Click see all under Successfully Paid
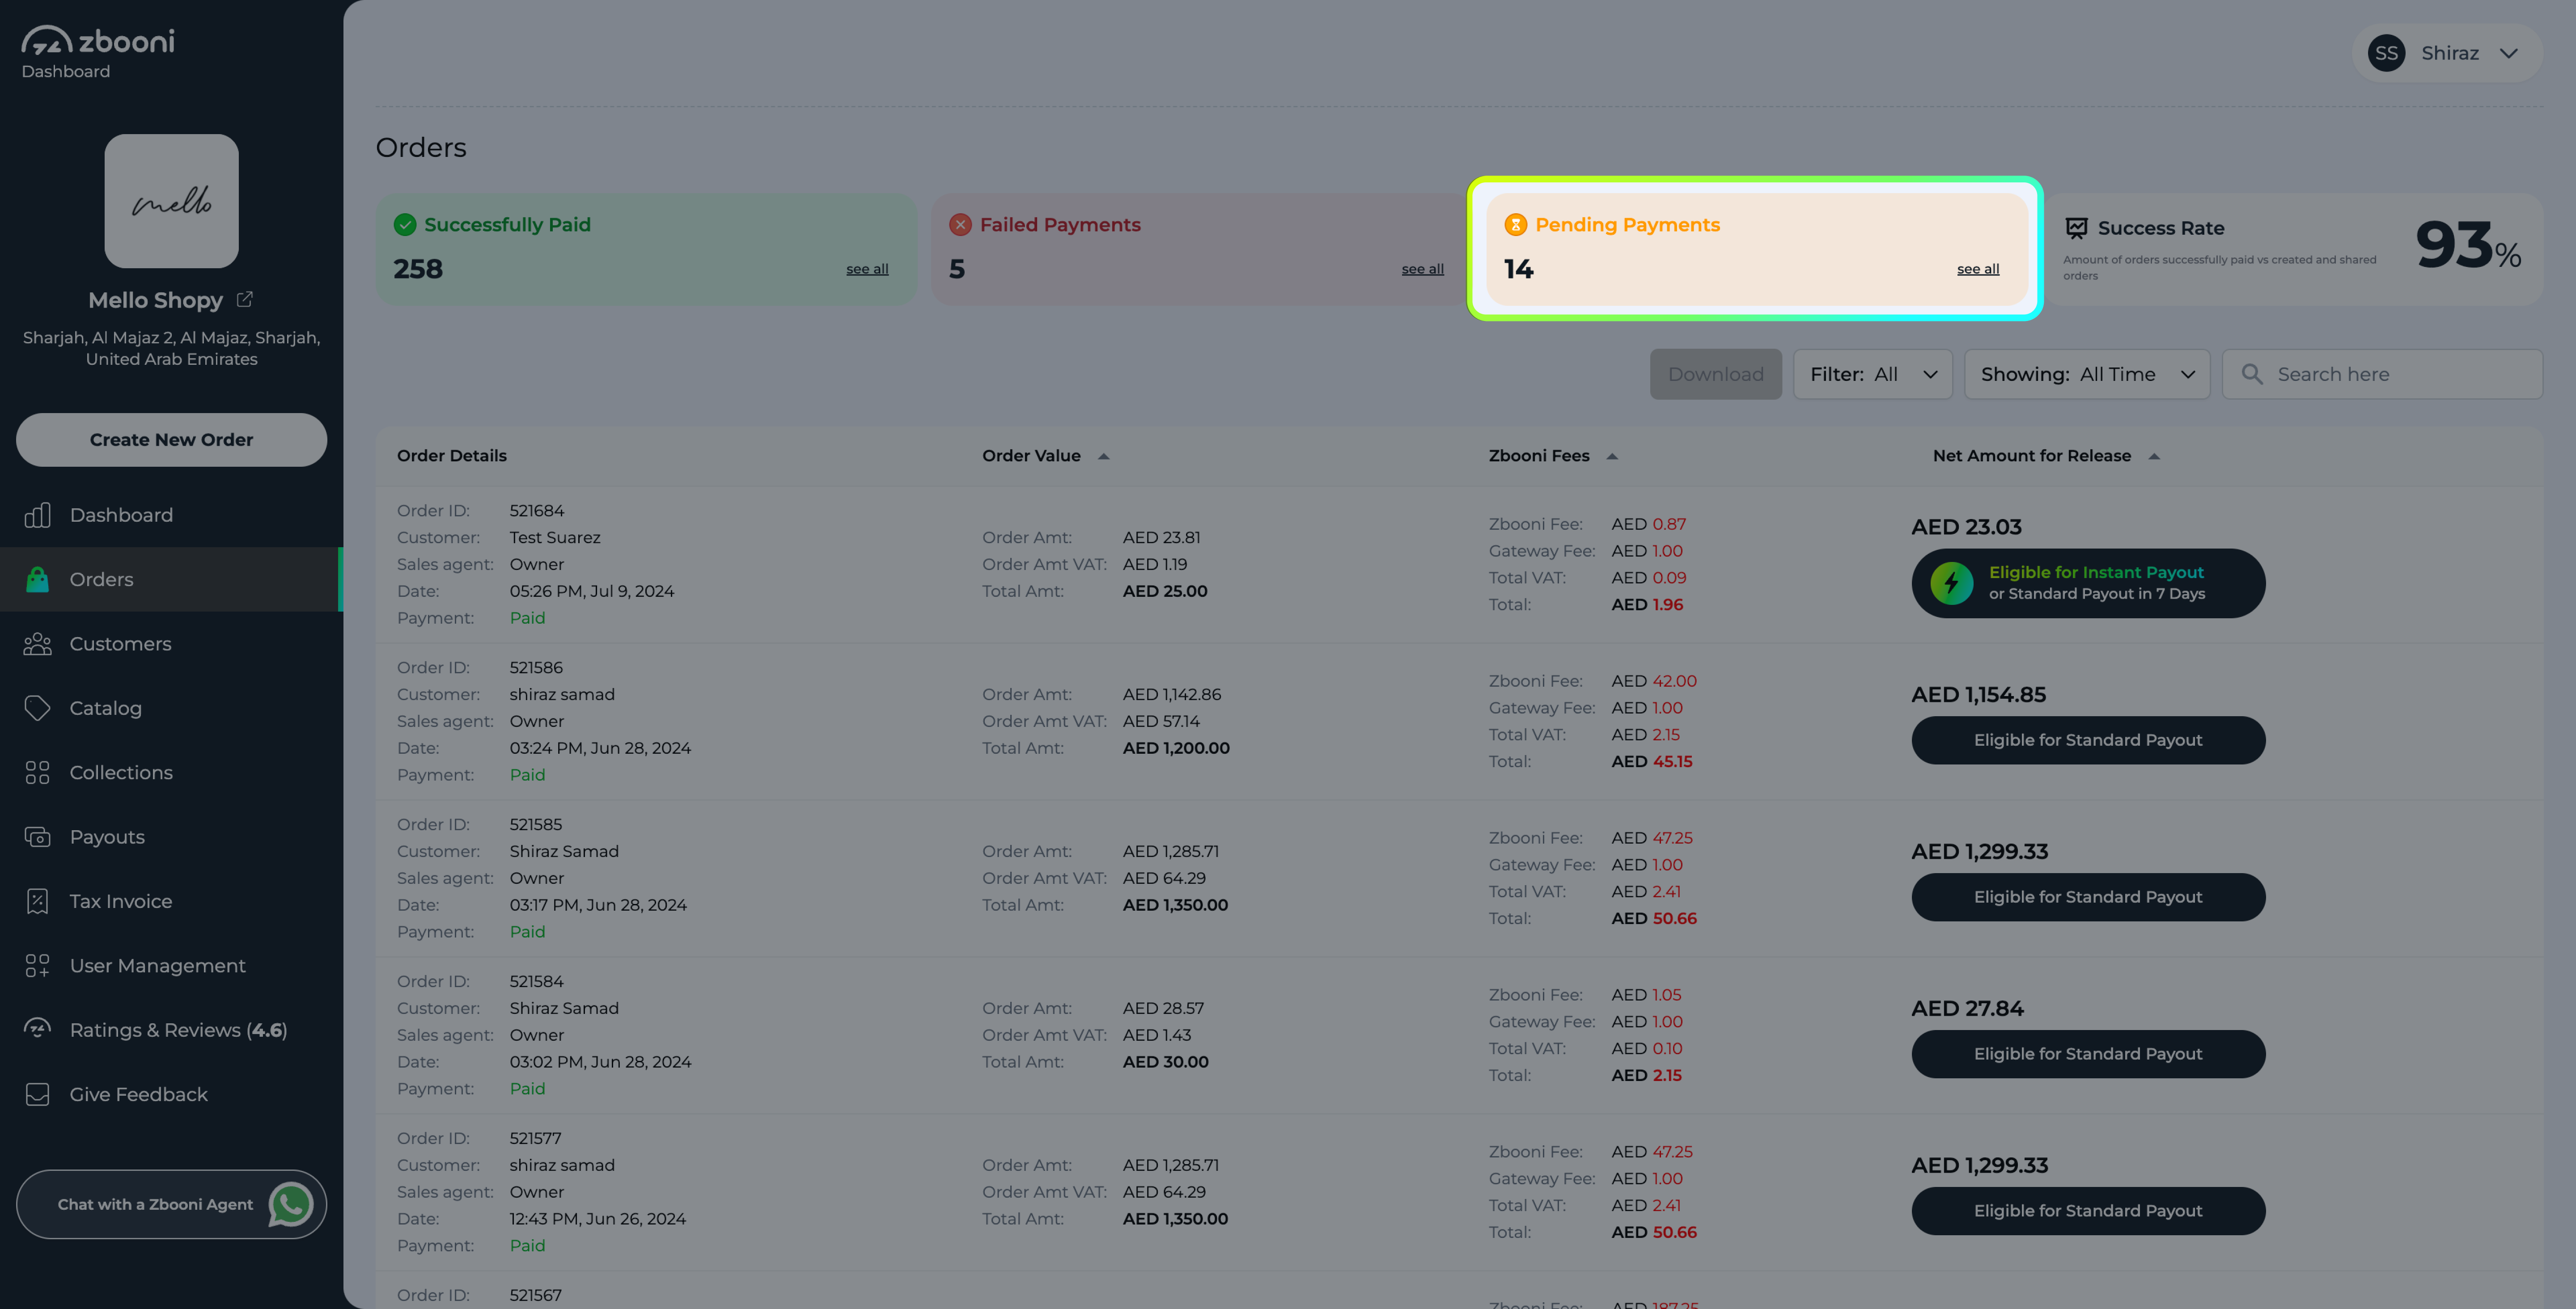Screen dimensions: 2576x1309 pyautogui.click(x=867, y=269)
